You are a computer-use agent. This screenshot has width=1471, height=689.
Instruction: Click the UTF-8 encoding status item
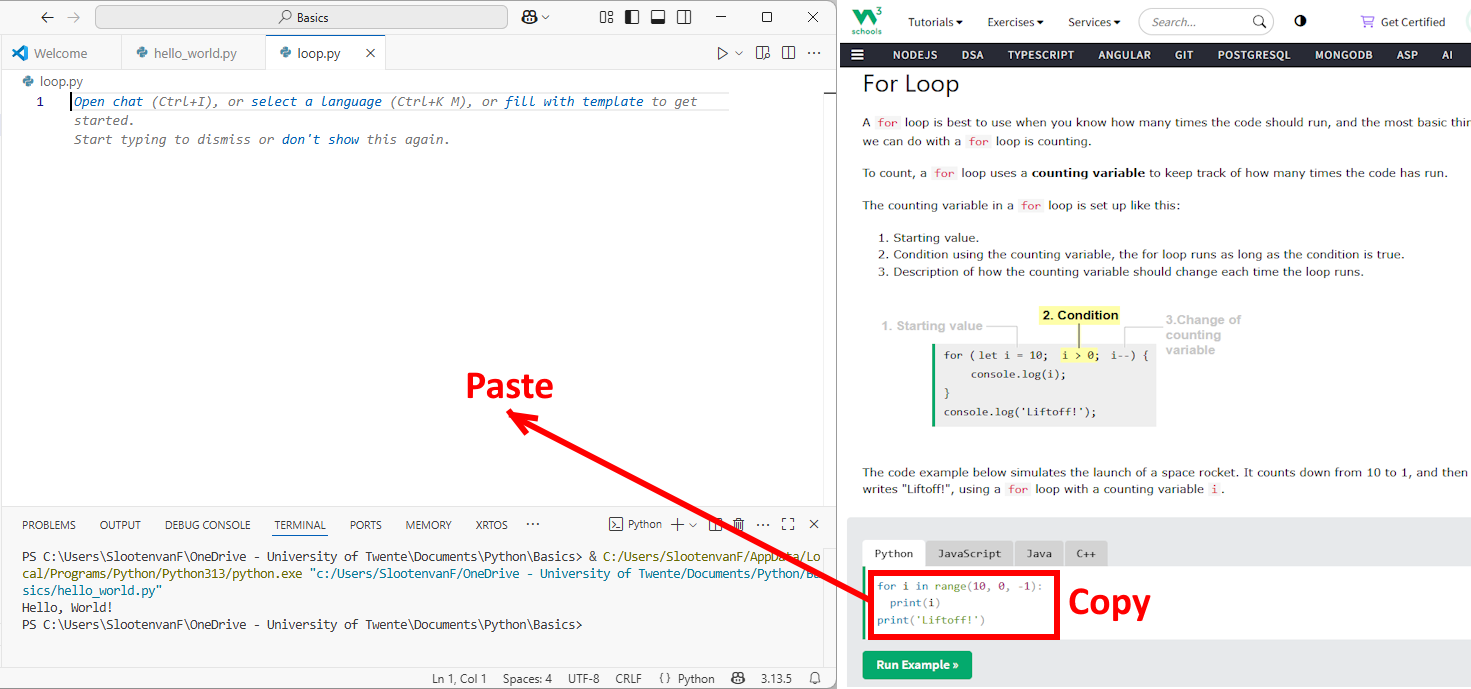click(x=584, y=678)
